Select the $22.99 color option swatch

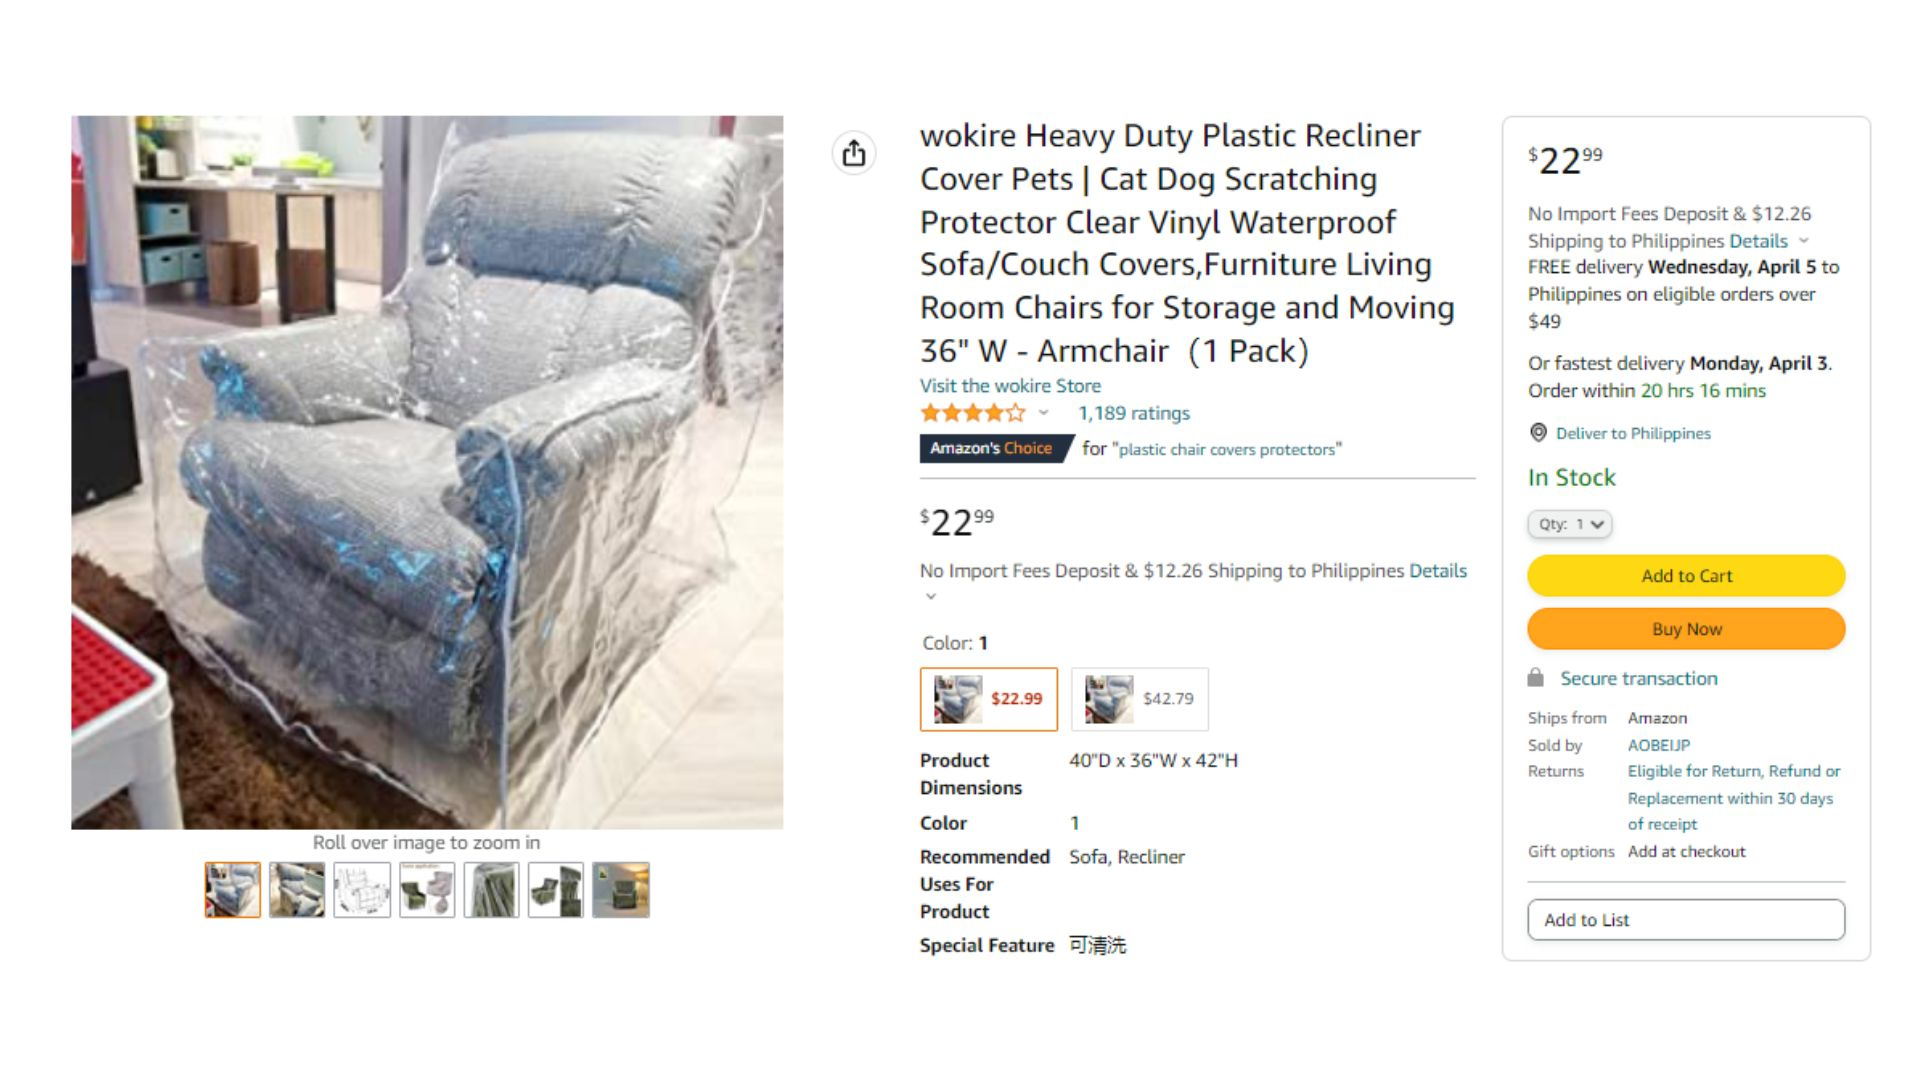coord(989,699)
